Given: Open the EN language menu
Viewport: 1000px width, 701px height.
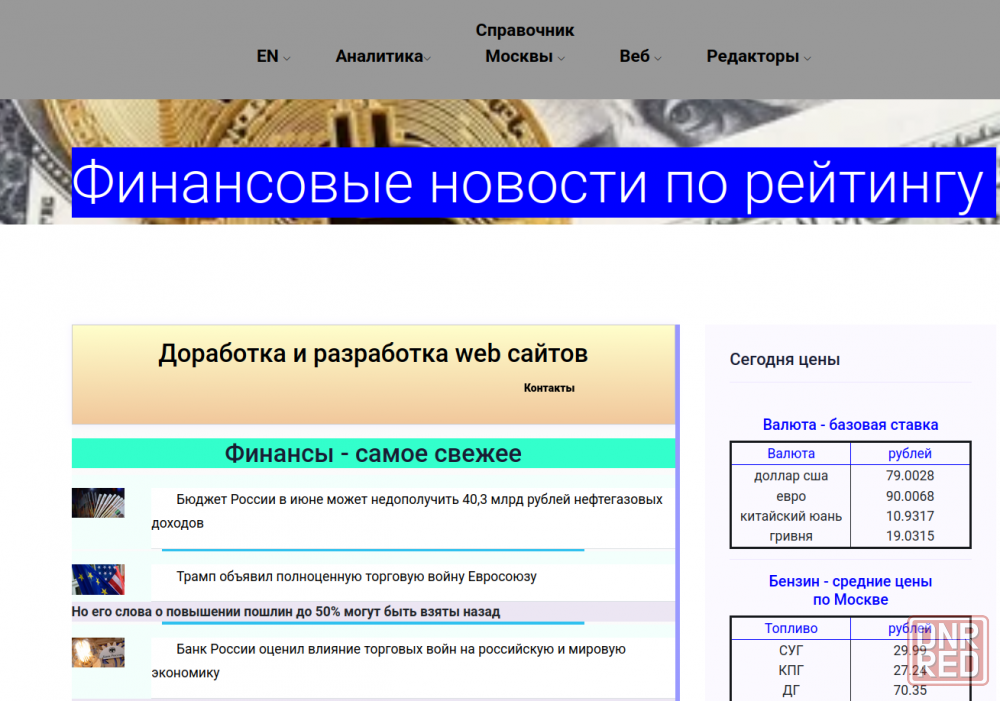Looking at the screenshot, I should [x=273, y=56].
